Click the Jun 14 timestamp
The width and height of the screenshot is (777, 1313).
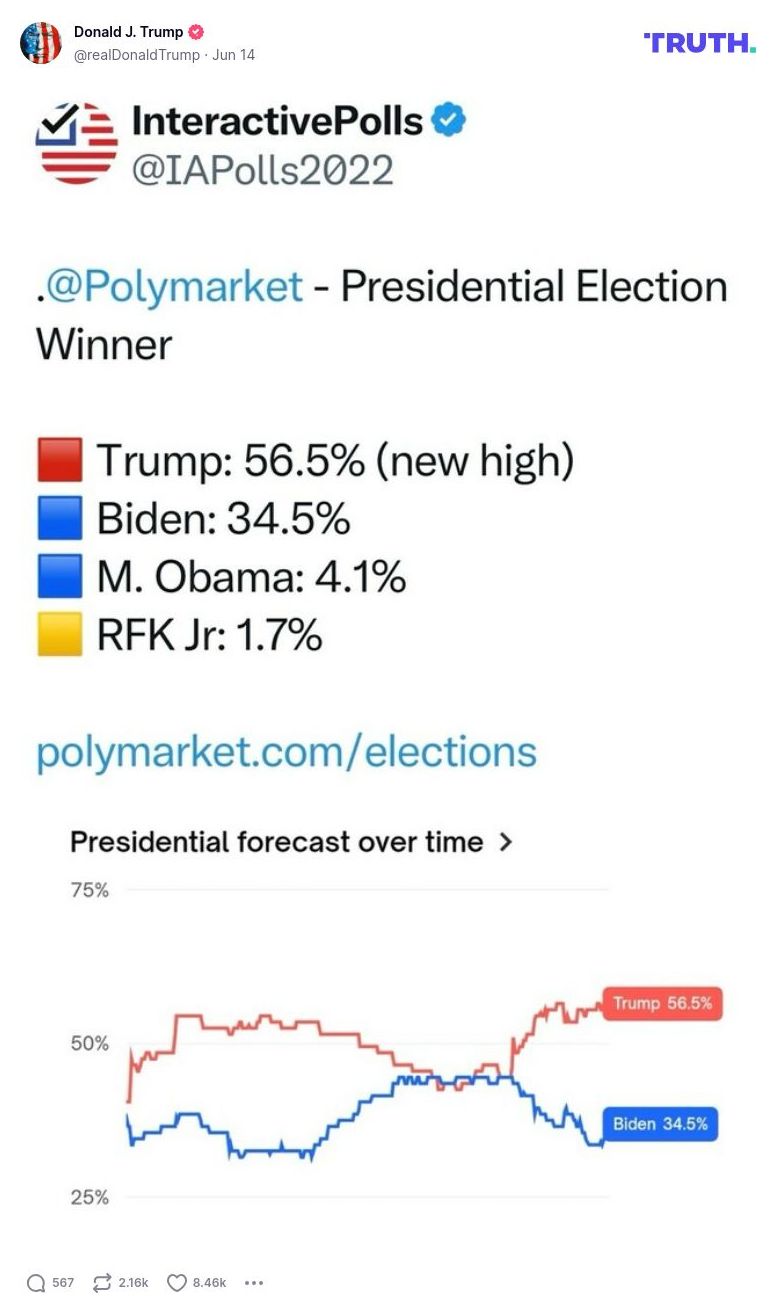[231, 55]
